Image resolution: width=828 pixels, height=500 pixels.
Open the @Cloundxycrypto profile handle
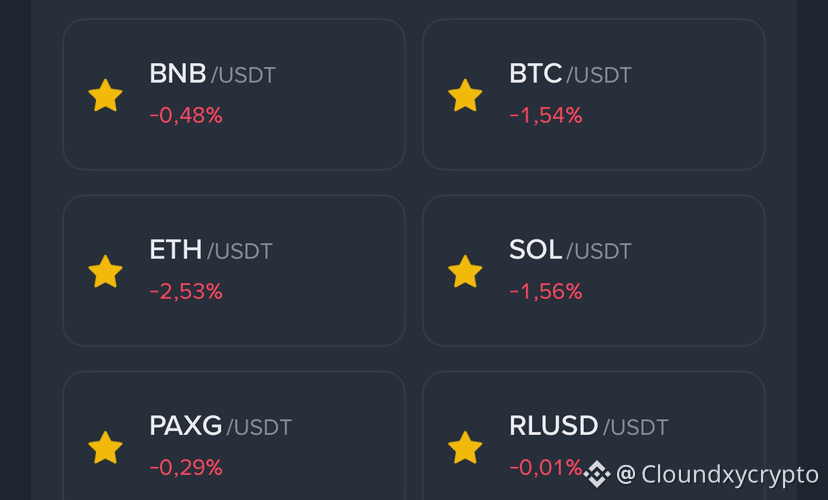tap(717, 474)
